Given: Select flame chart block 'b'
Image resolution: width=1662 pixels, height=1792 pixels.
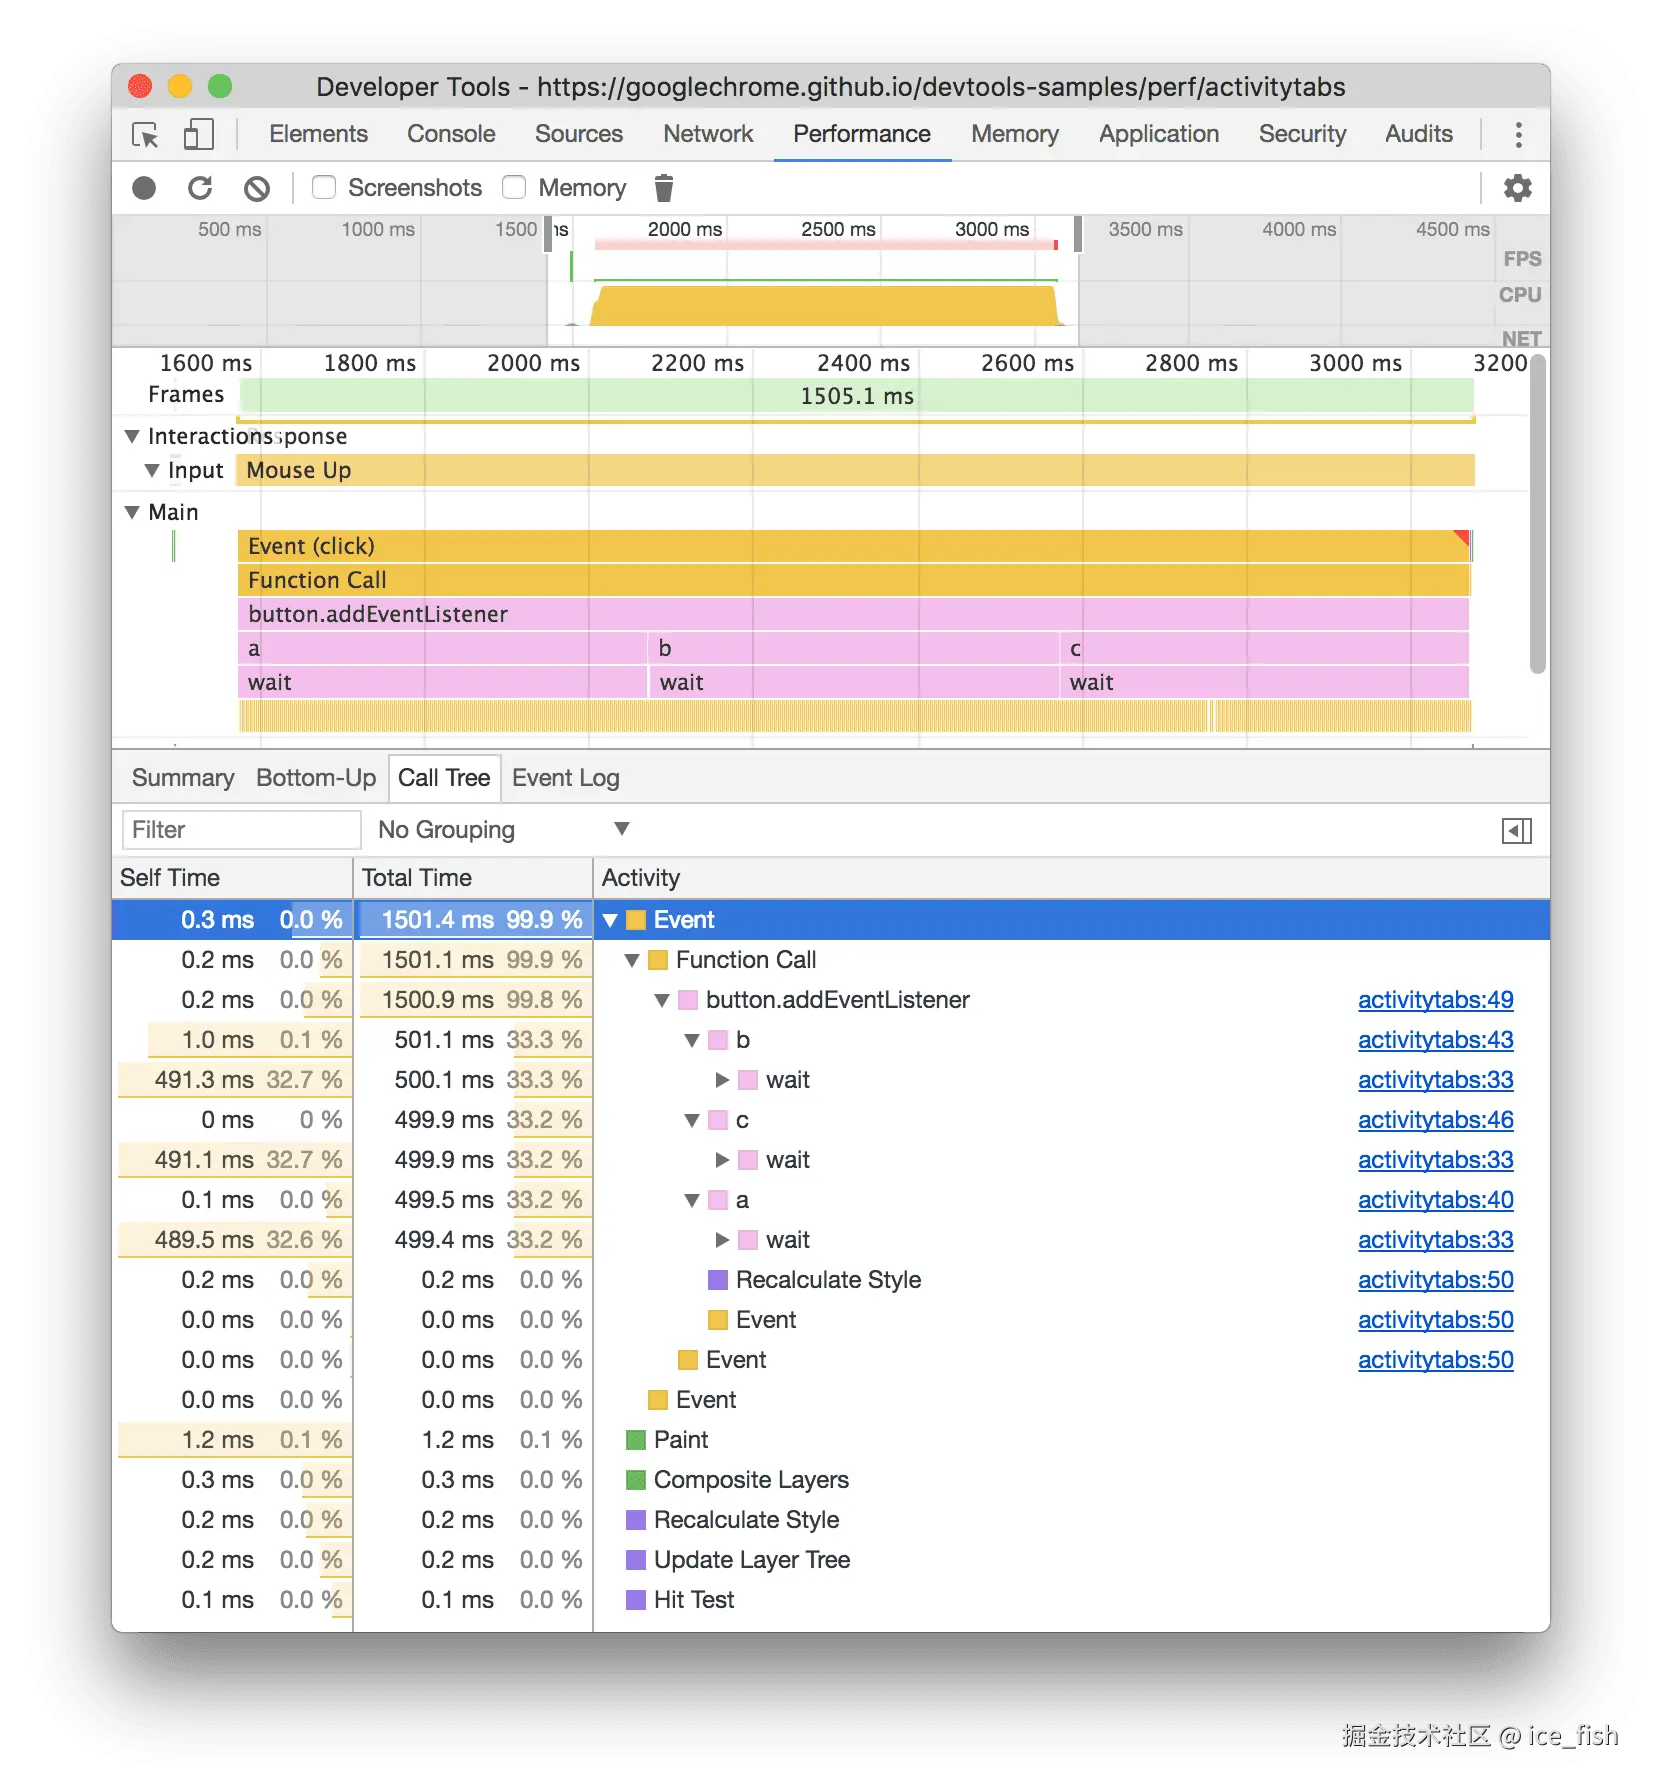Looking at the screenshot, I should [853, 648].
